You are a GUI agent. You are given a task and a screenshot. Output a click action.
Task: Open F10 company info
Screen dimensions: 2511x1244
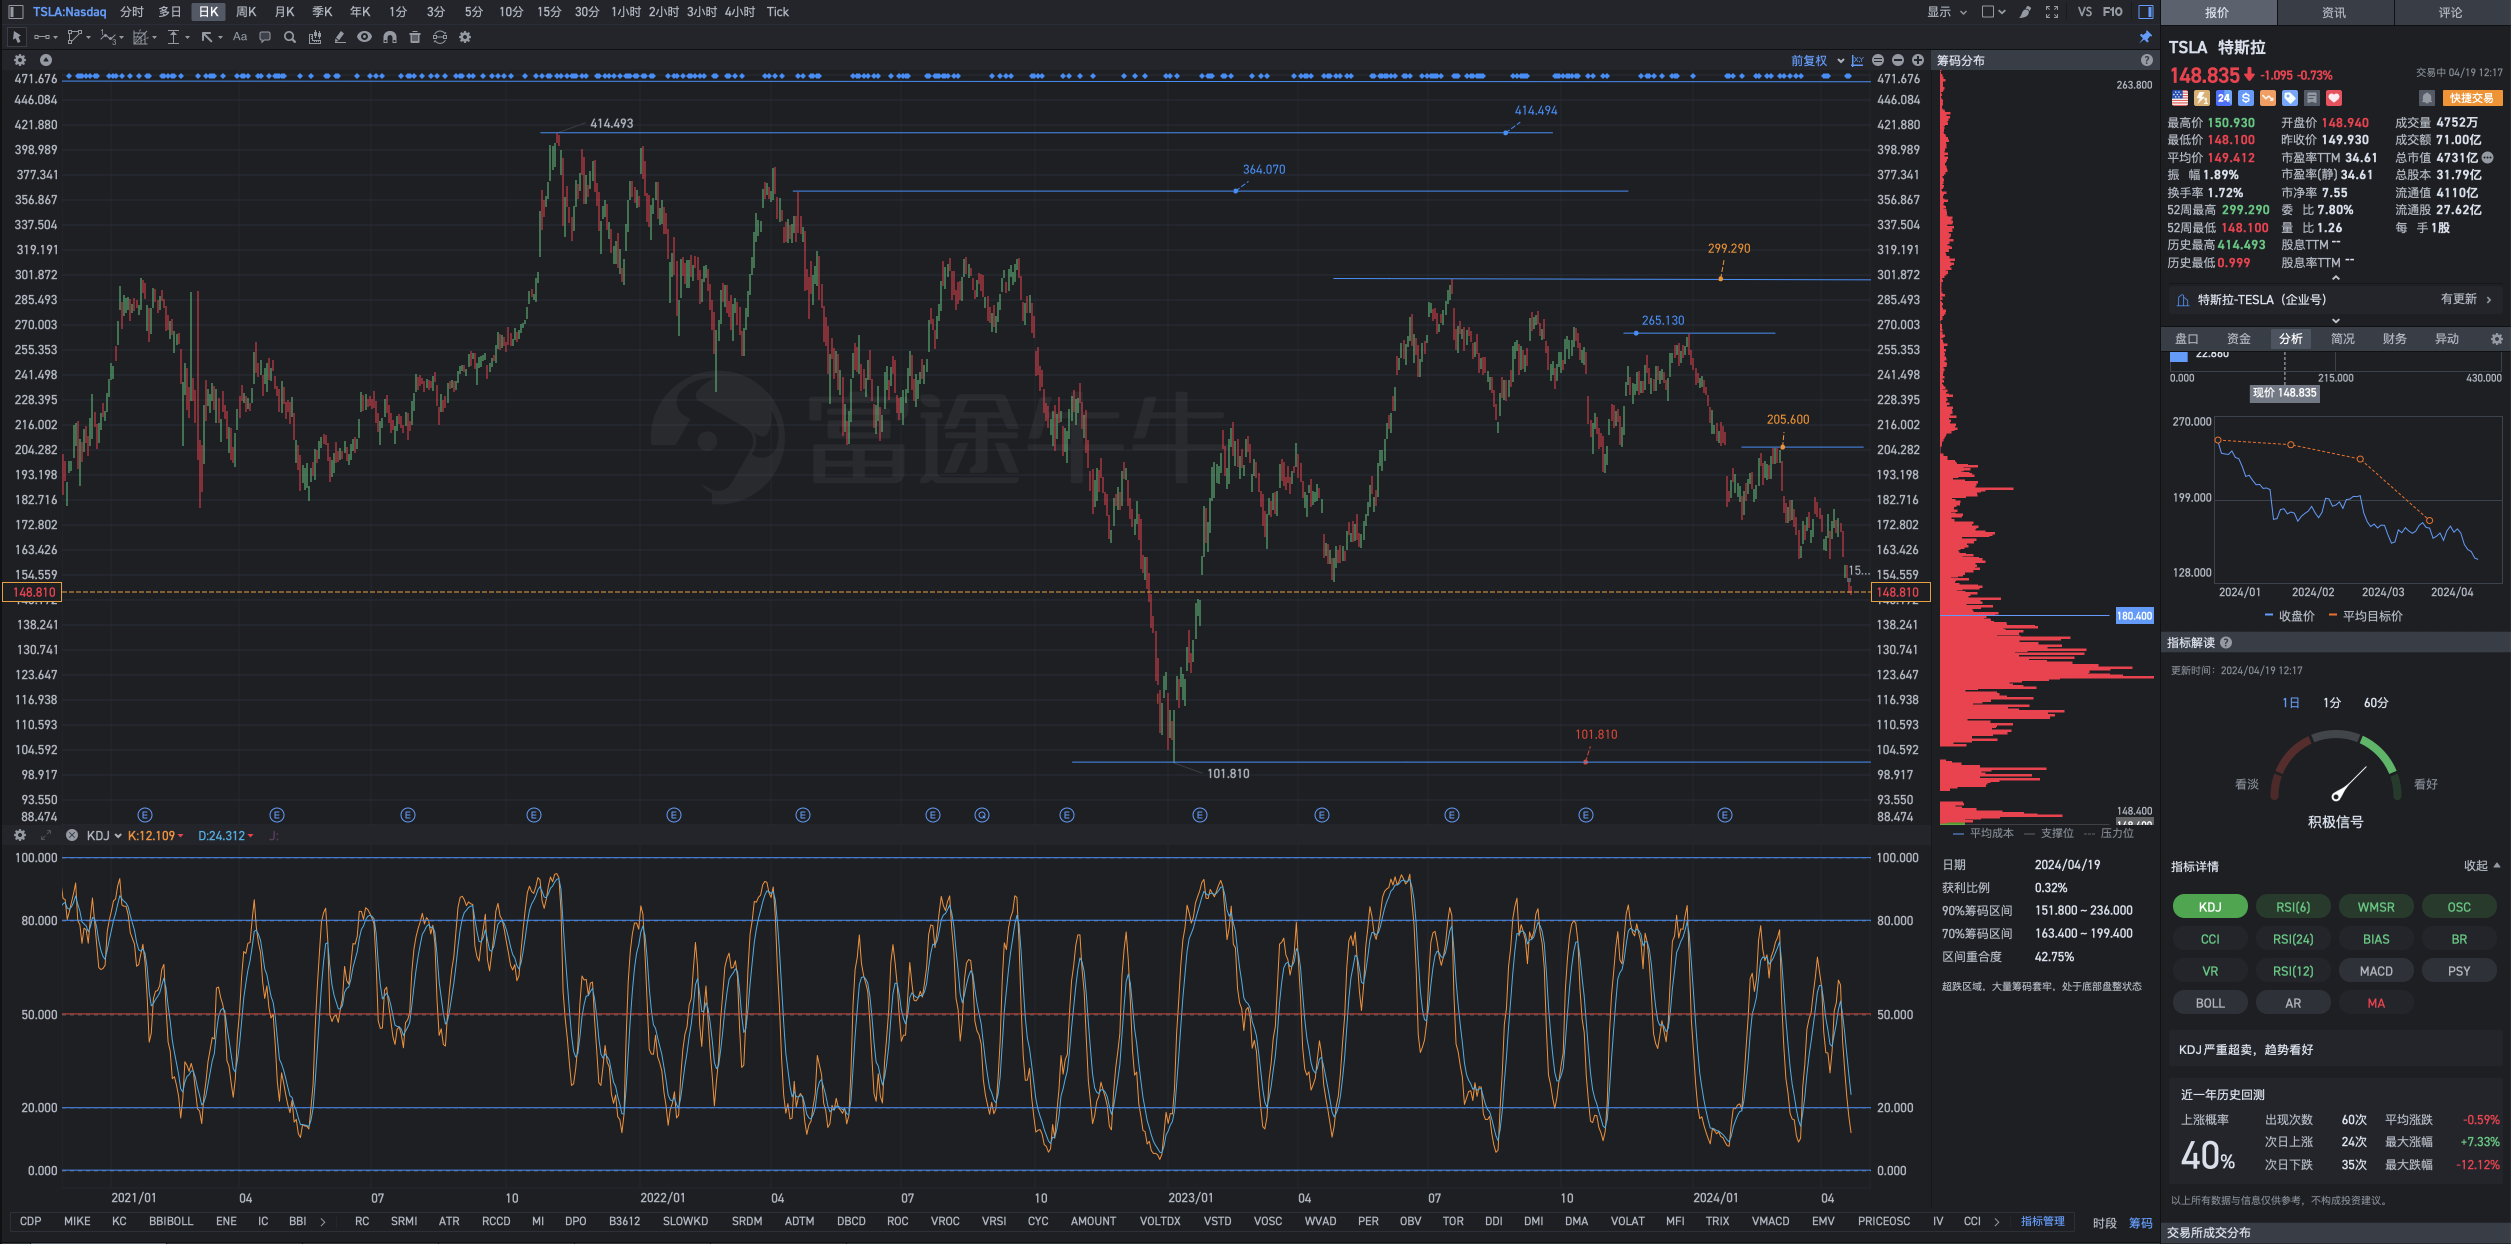[2113, 12]
